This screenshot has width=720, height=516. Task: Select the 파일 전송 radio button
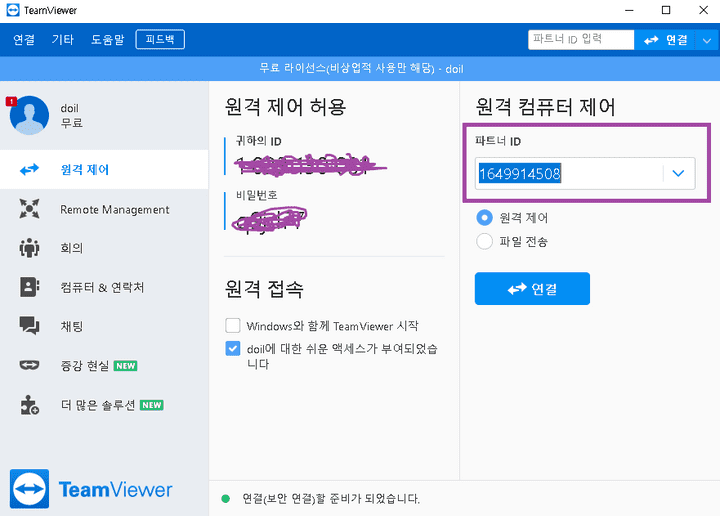484,241
